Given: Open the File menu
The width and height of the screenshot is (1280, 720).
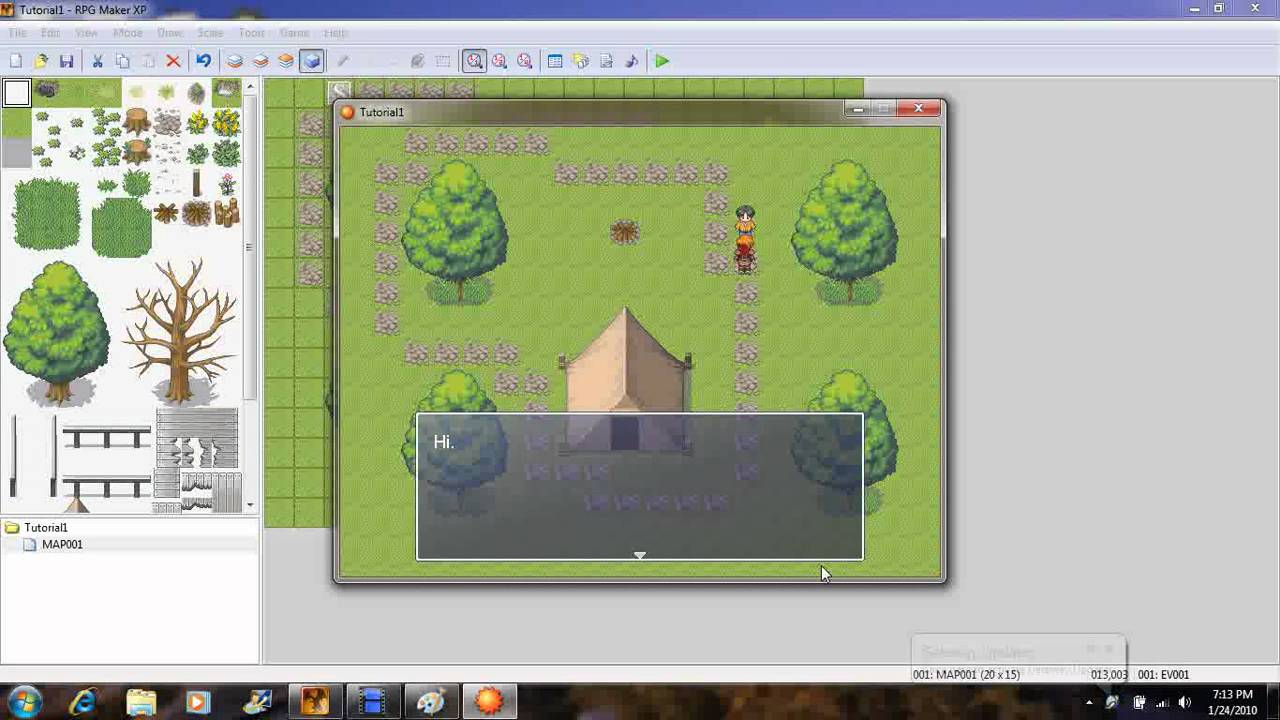Looking at the screenshot, I should pyautogui.click(x=18, y=33).
